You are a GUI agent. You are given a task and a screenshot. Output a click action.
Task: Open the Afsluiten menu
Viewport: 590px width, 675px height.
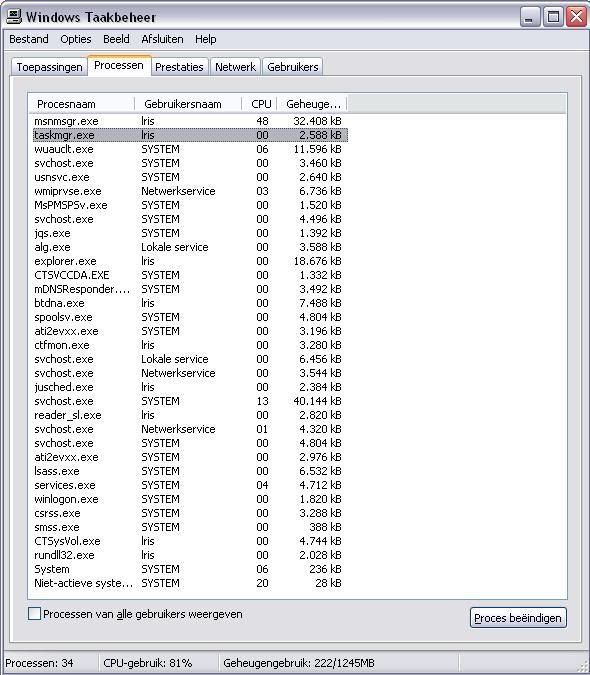point(162,39)
